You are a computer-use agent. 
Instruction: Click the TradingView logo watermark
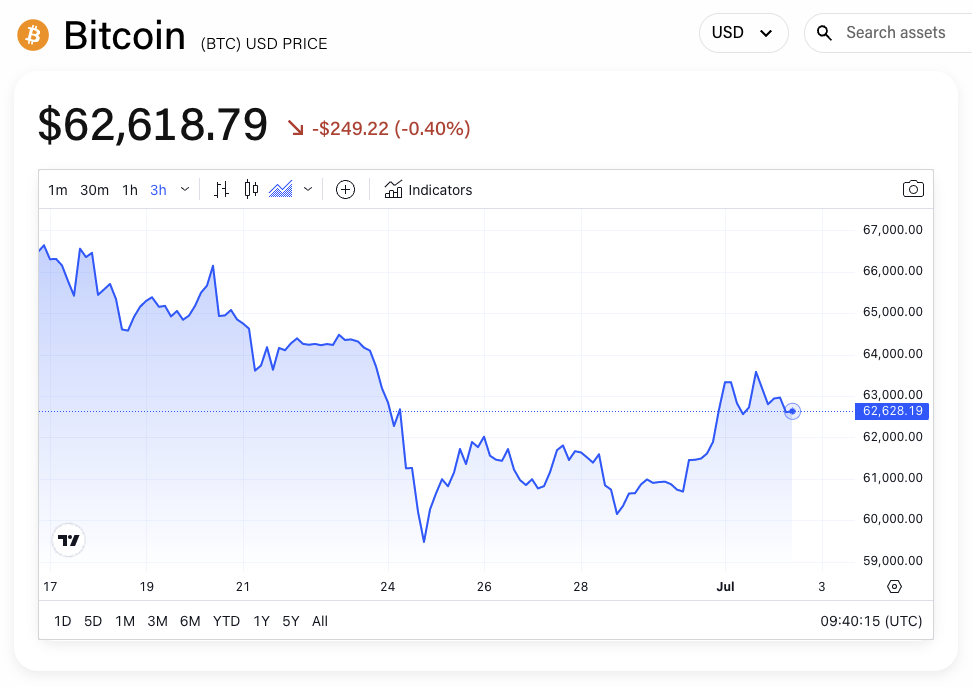click(67, 539)
